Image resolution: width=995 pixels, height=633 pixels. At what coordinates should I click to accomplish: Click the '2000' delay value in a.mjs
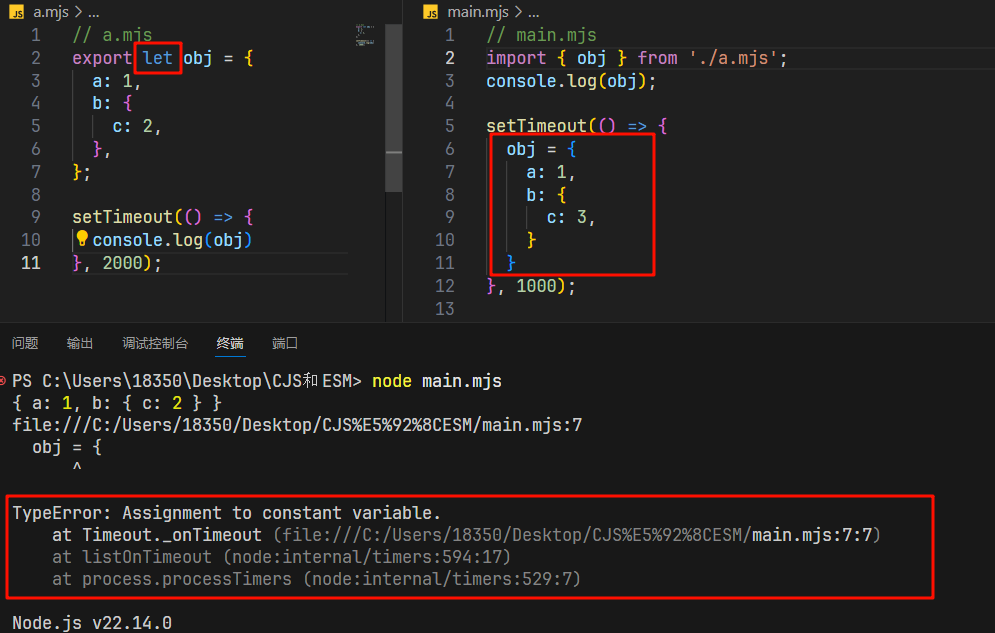coord(122,263)
